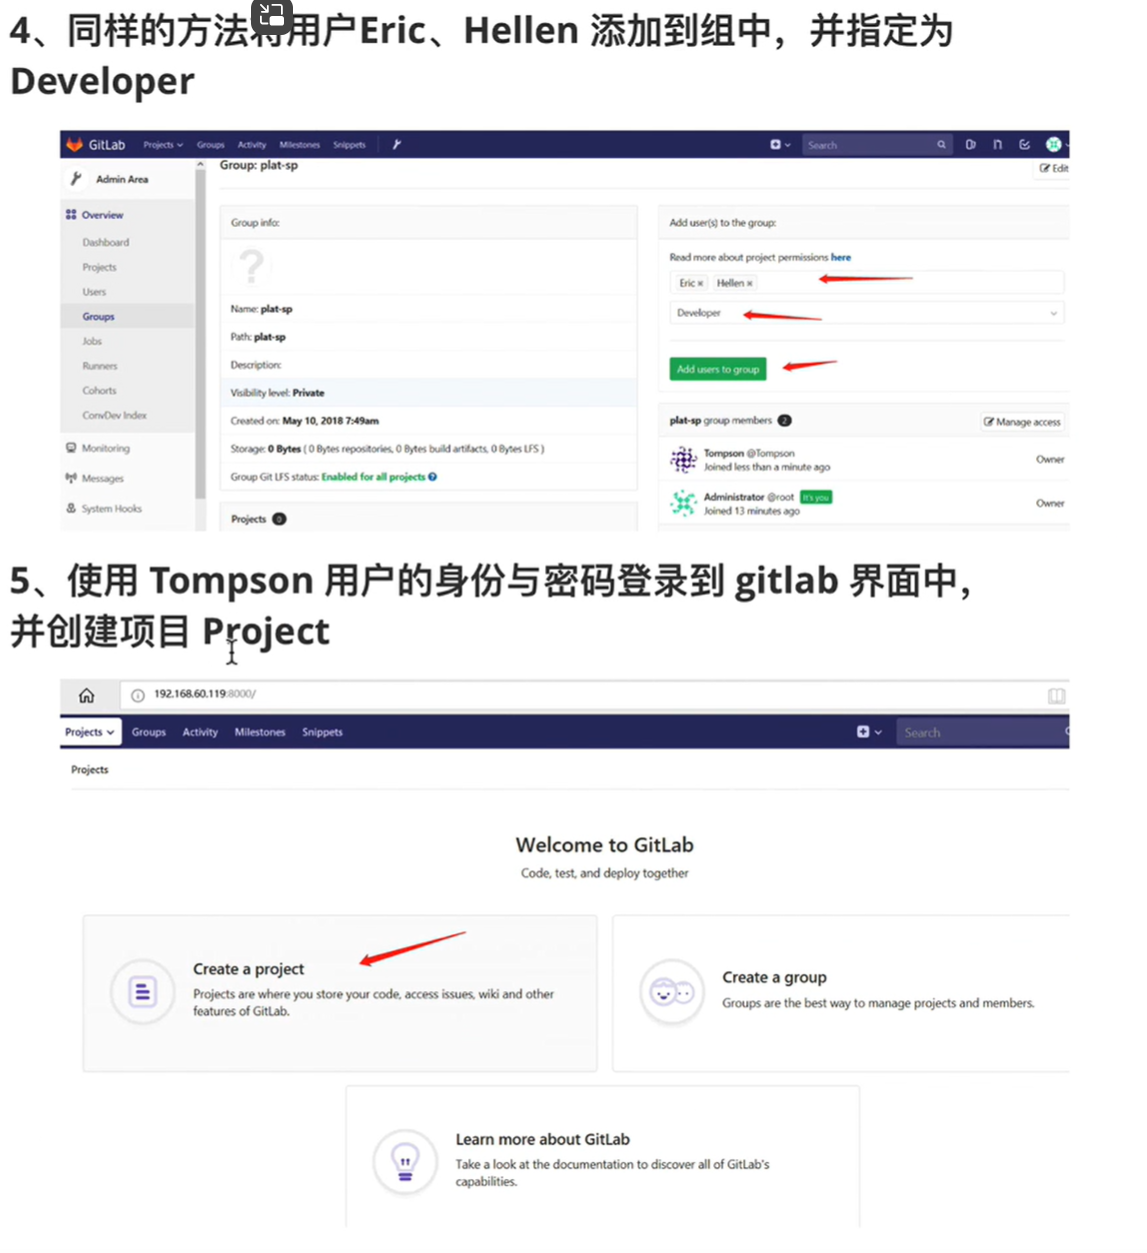The height and width of the screenshot is (1253, 1147).
Task: Click Tompson's avatar in group members
Action: tap(684, 460)
